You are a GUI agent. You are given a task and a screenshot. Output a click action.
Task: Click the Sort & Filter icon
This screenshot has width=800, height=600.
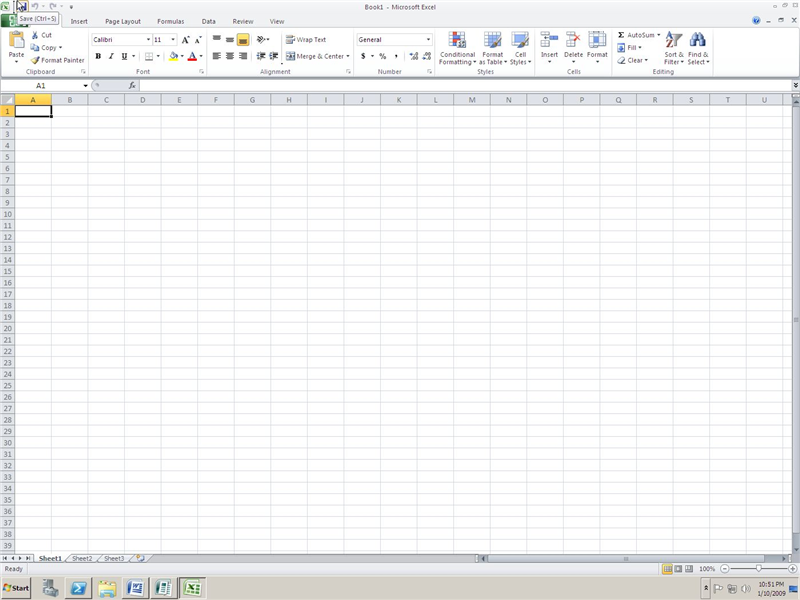point(674,47)
